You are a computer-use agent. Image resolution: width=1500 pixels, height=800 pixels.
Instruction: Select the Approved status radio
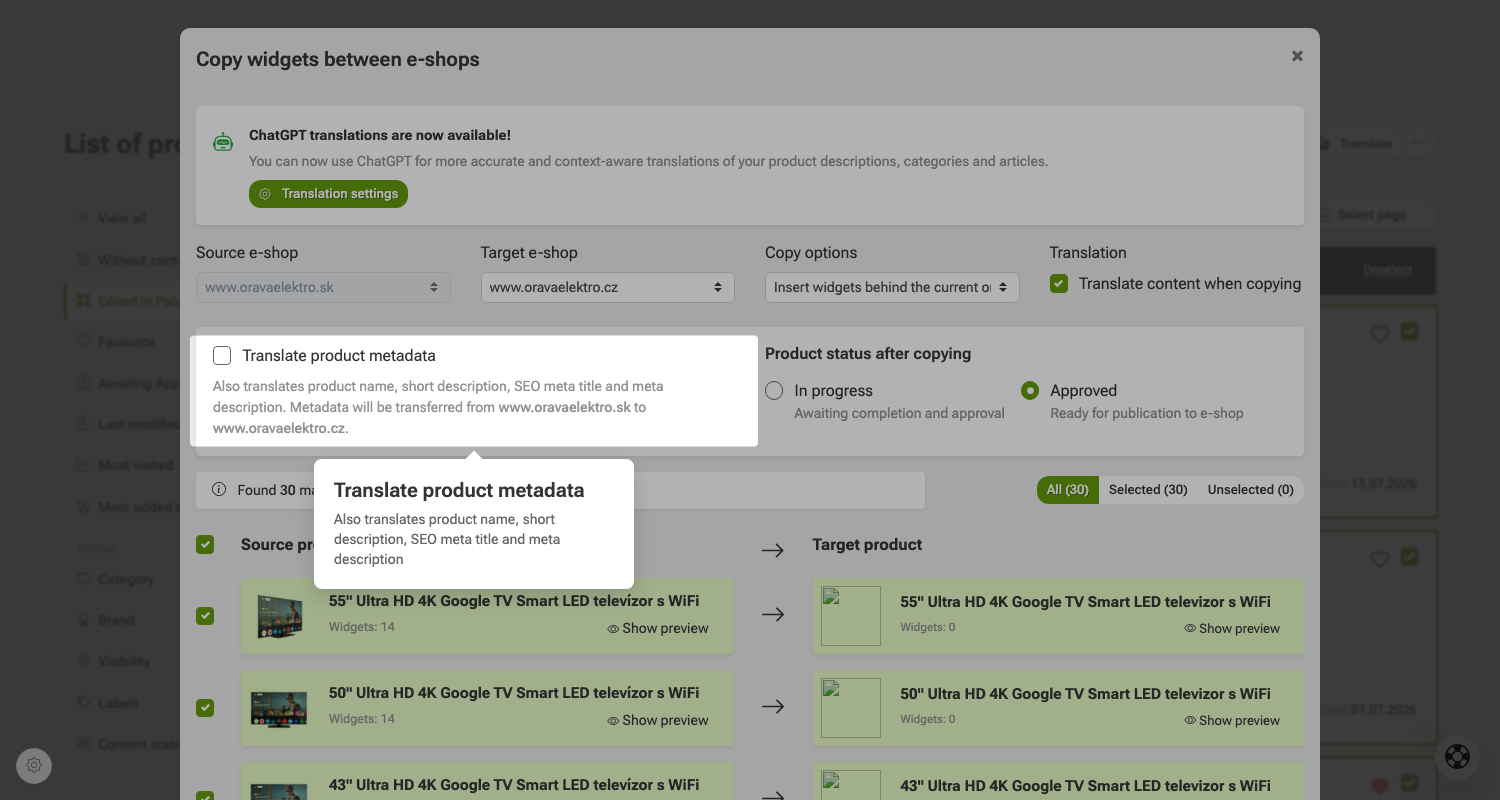tap(1030, 391)
